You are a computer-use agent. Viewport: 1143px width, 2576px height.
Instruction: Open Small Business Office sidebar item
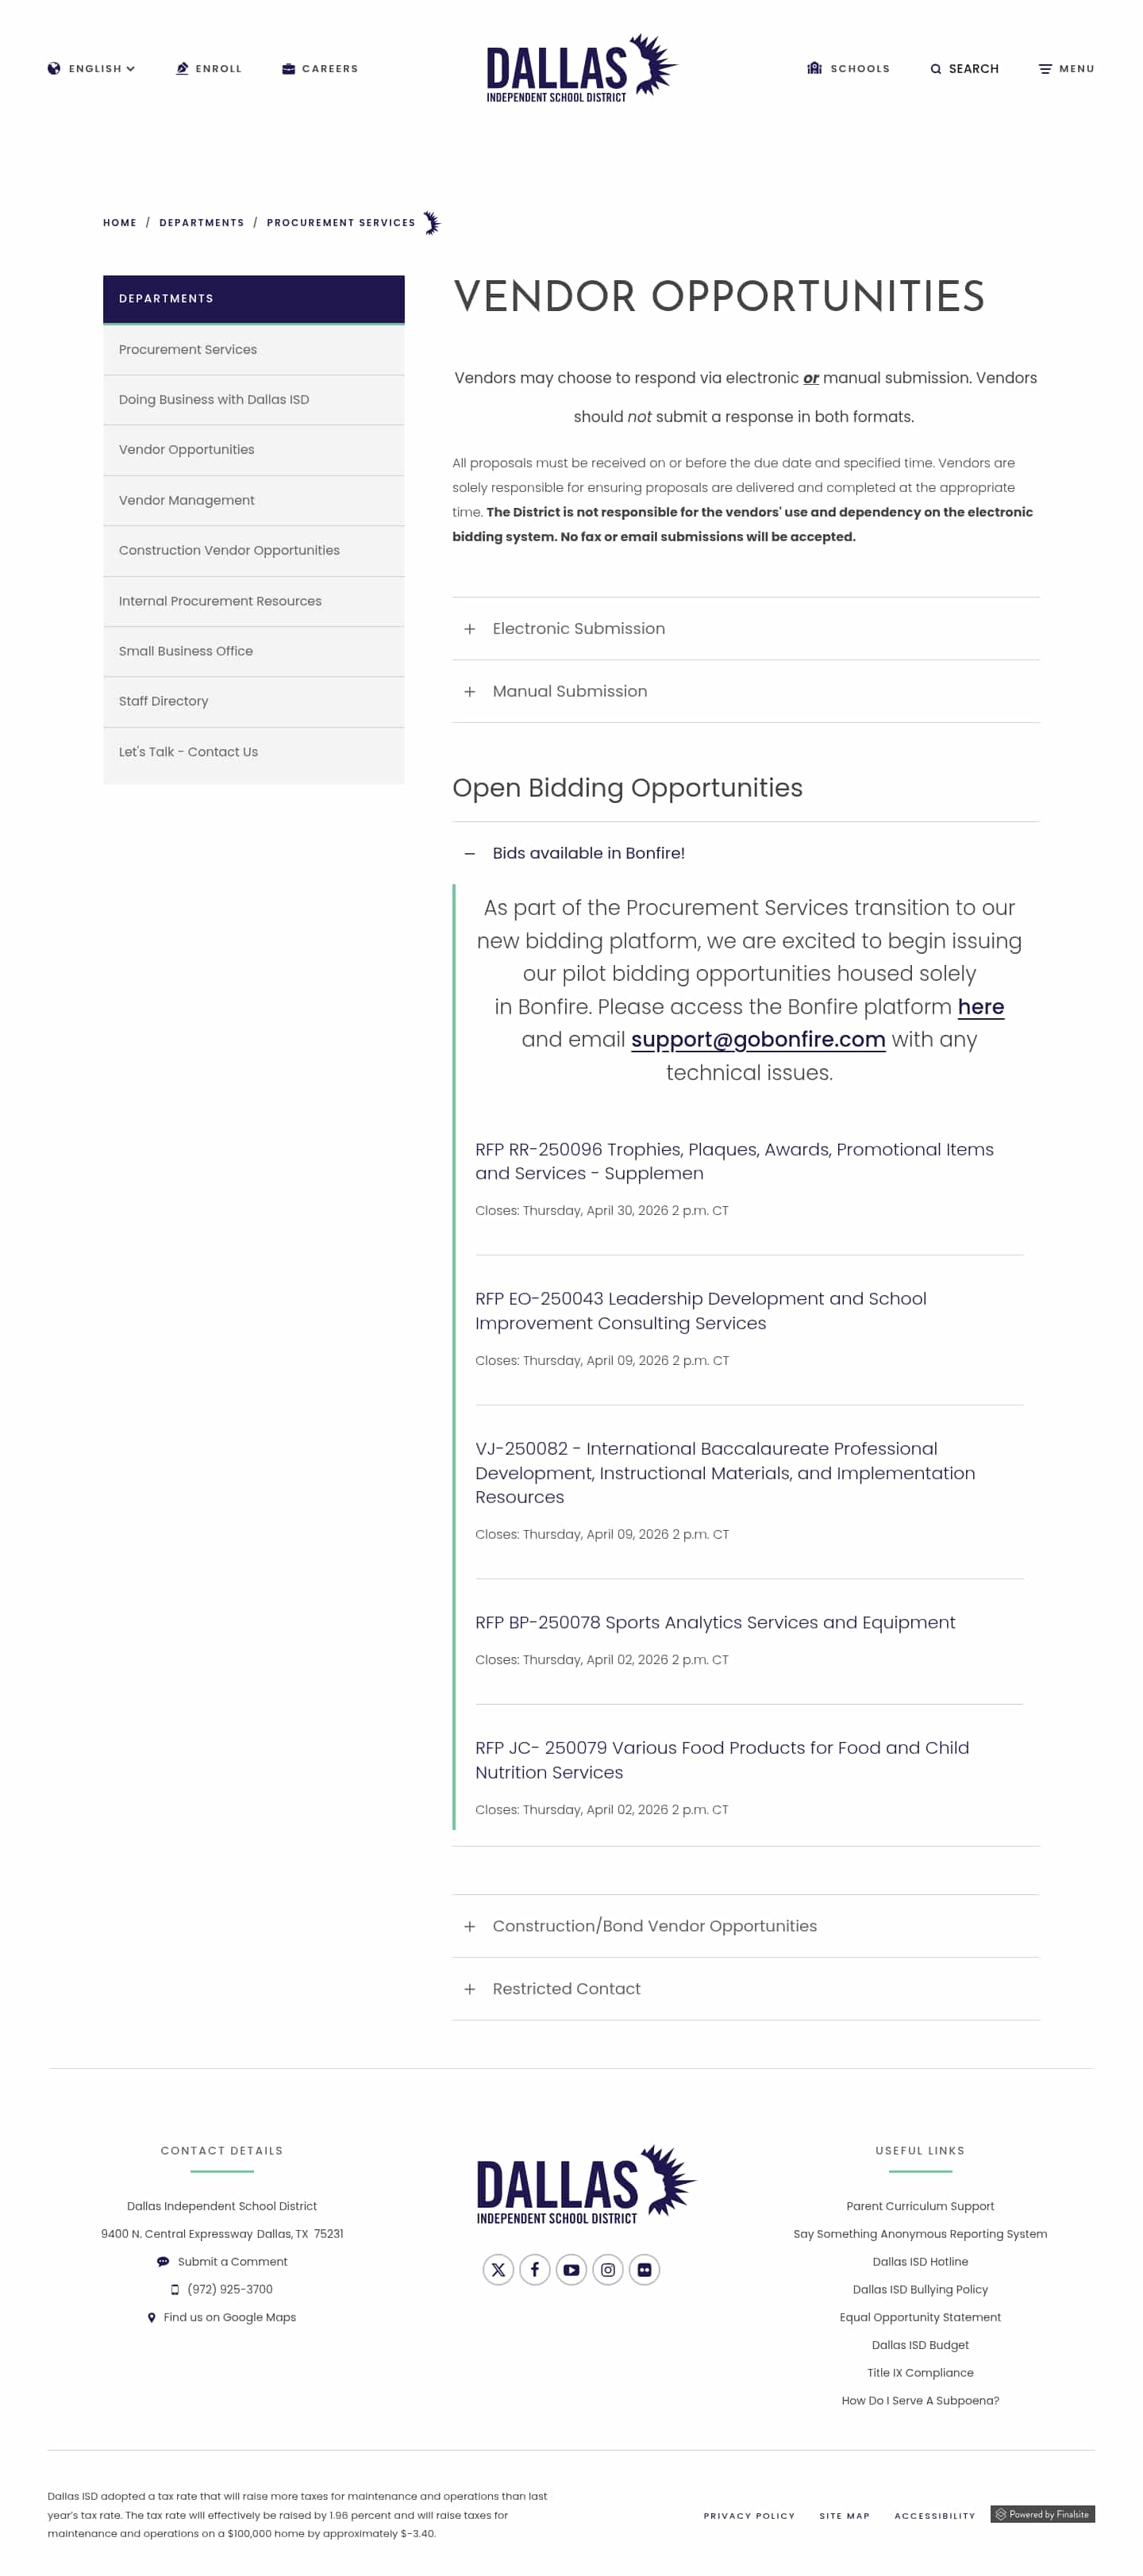click(x=186, y=651)
